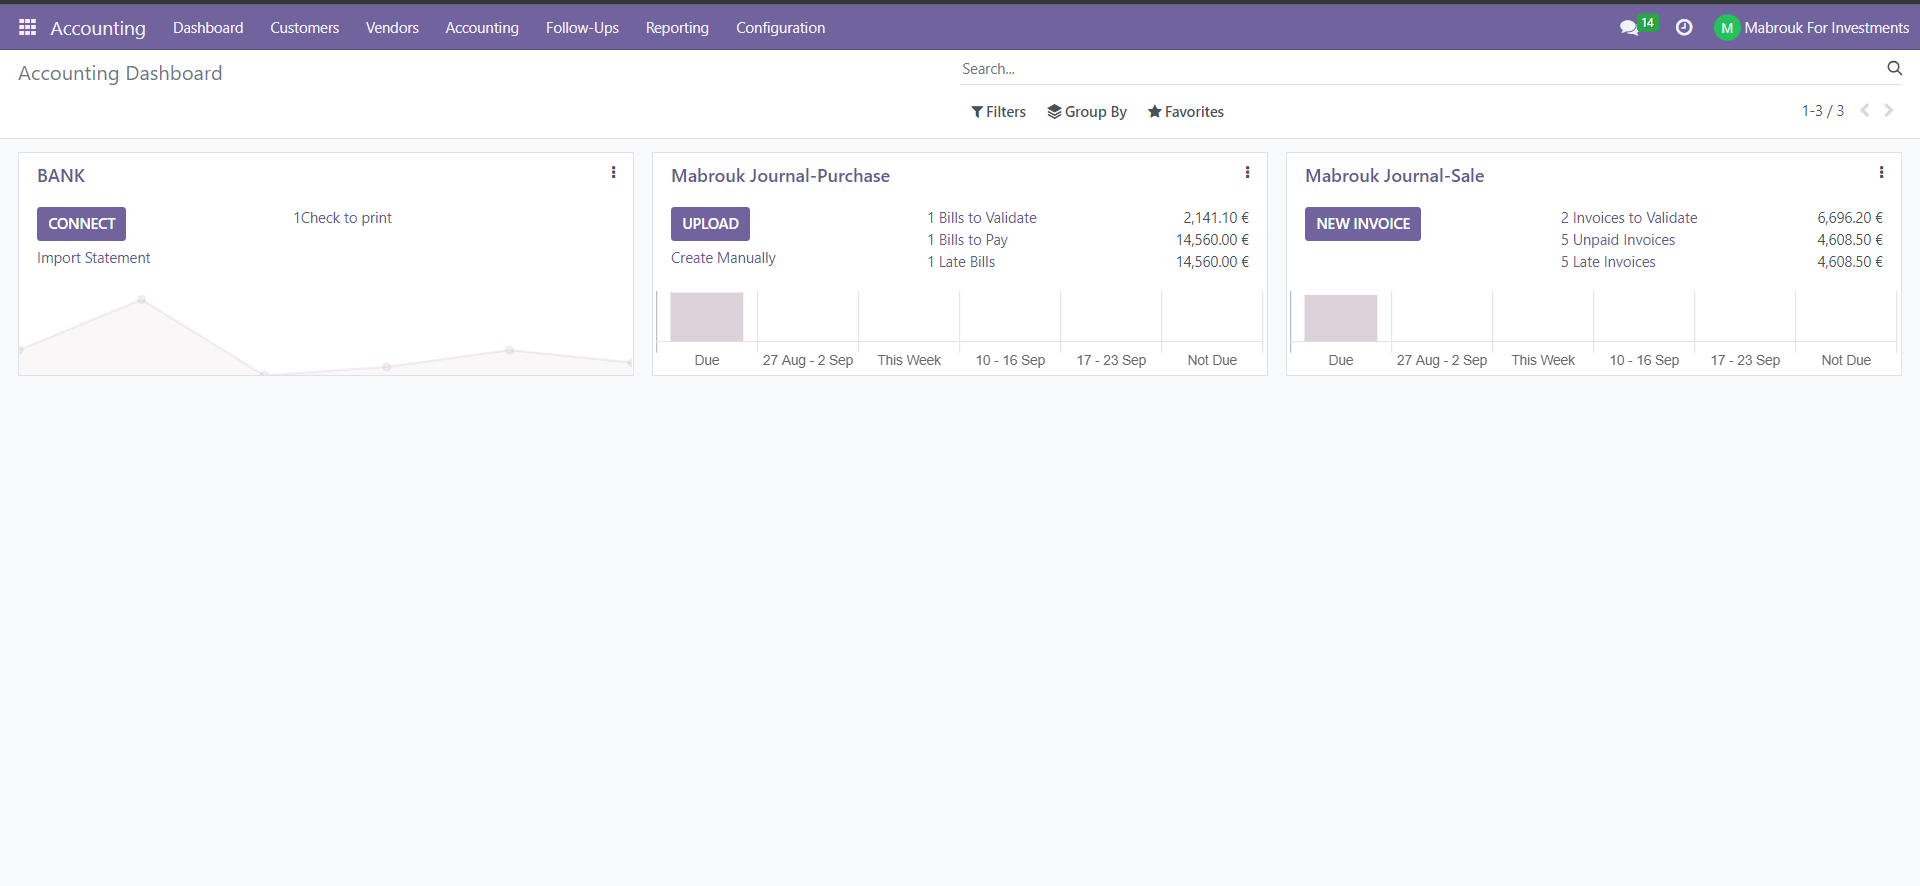Click the CONNECT button
The image size is (1920, 886).
pyautogui.click(x=81, y=224)
